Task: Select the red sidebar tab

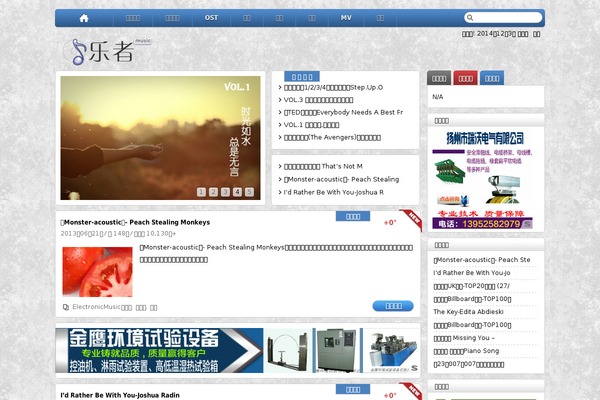Action: [x=465, y=78]
